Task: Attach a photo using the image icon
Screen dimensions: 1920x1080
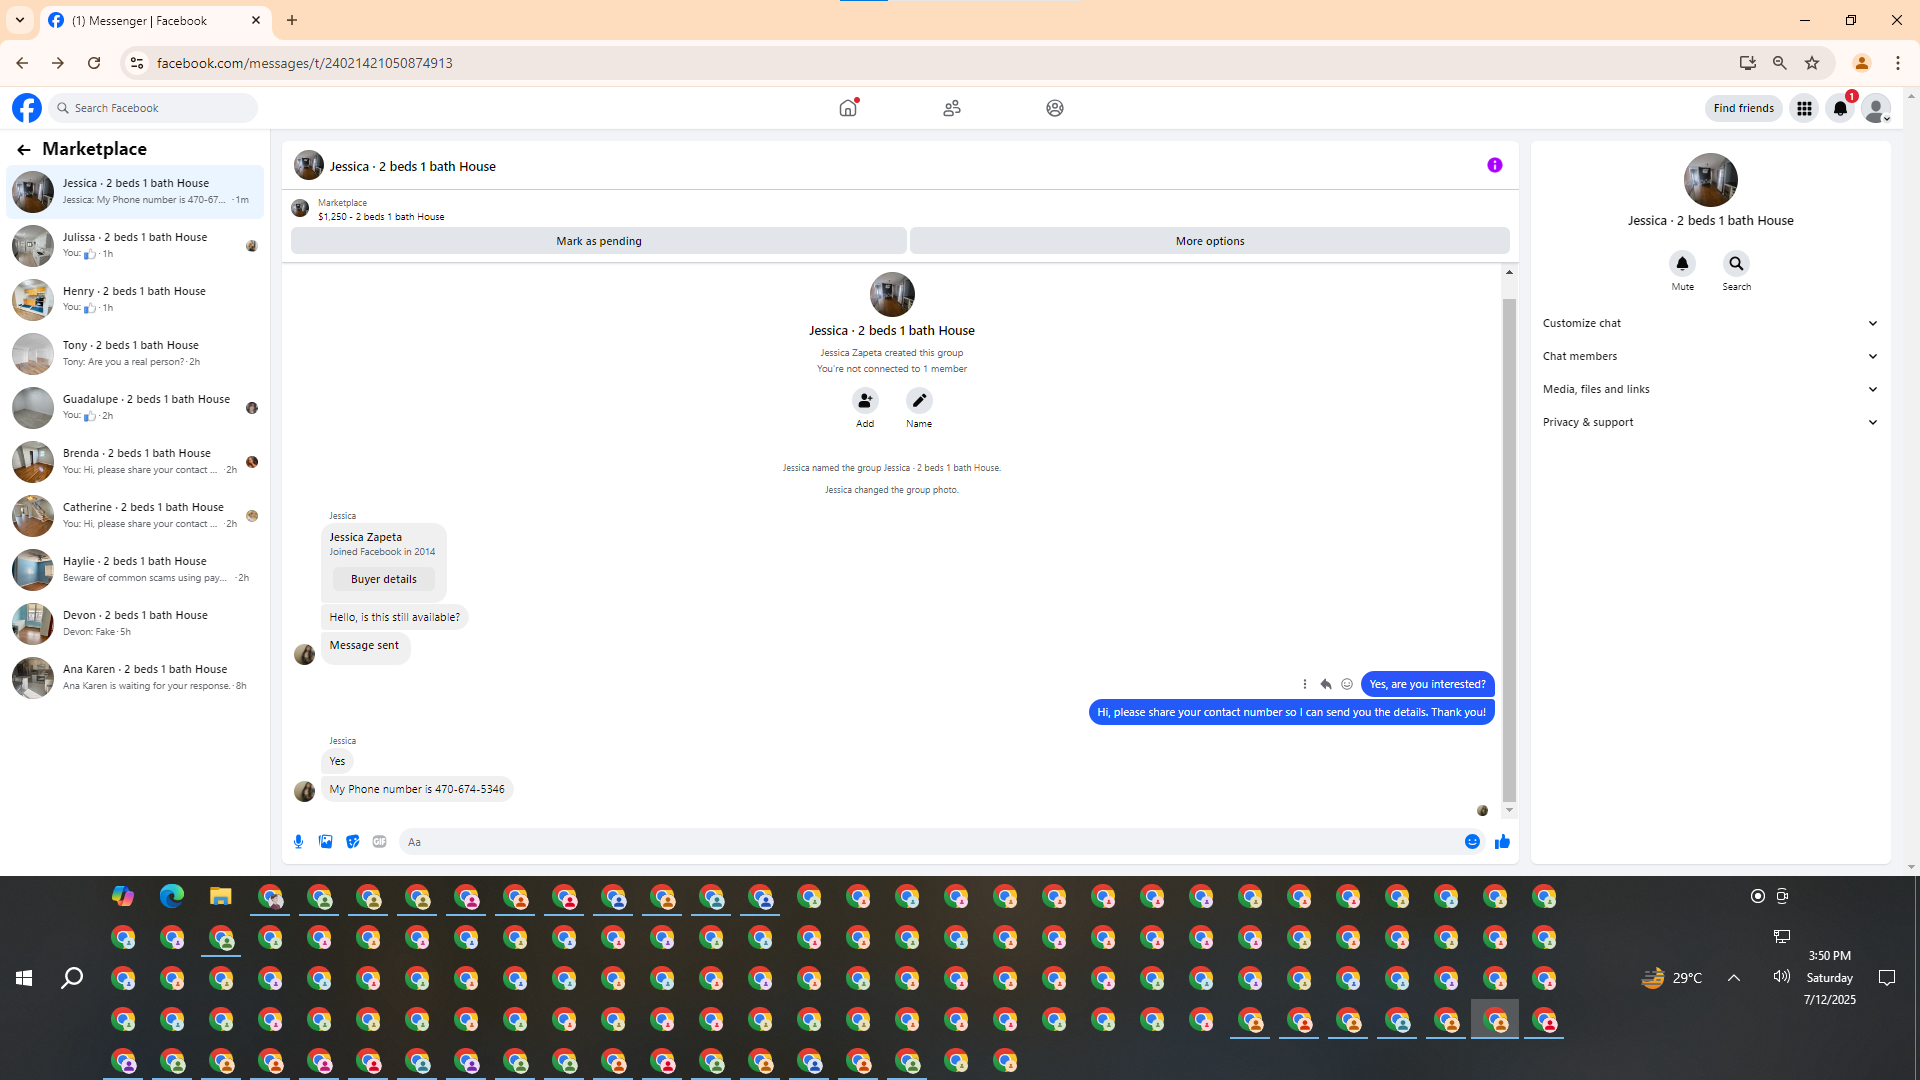Action: [x=325, y=842]
